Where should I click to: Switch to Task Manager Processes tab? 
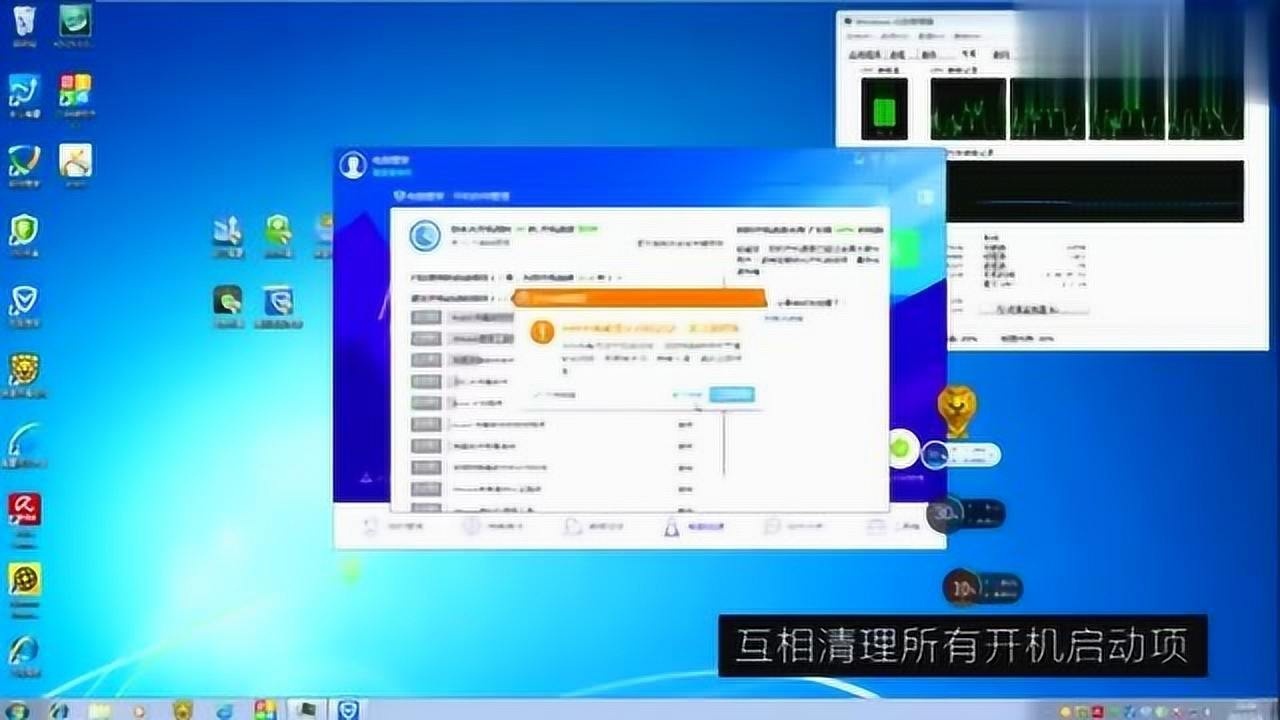pyautogui.click(x=897, y=54)
